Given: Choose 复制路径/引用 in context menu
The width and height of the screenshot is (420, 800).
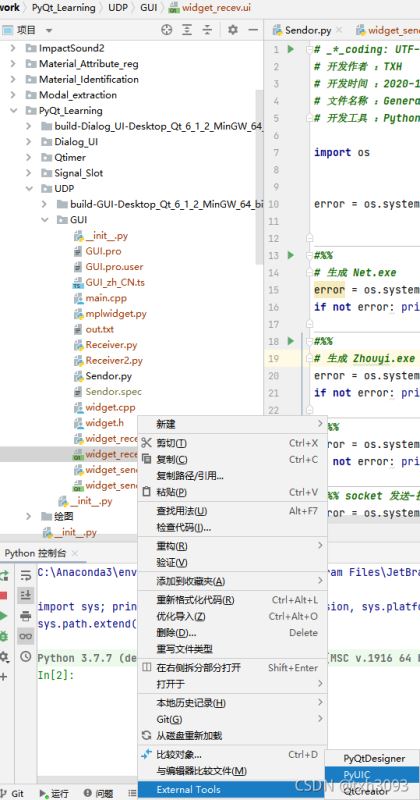Looking at the screenshot, I should [190, 476].
